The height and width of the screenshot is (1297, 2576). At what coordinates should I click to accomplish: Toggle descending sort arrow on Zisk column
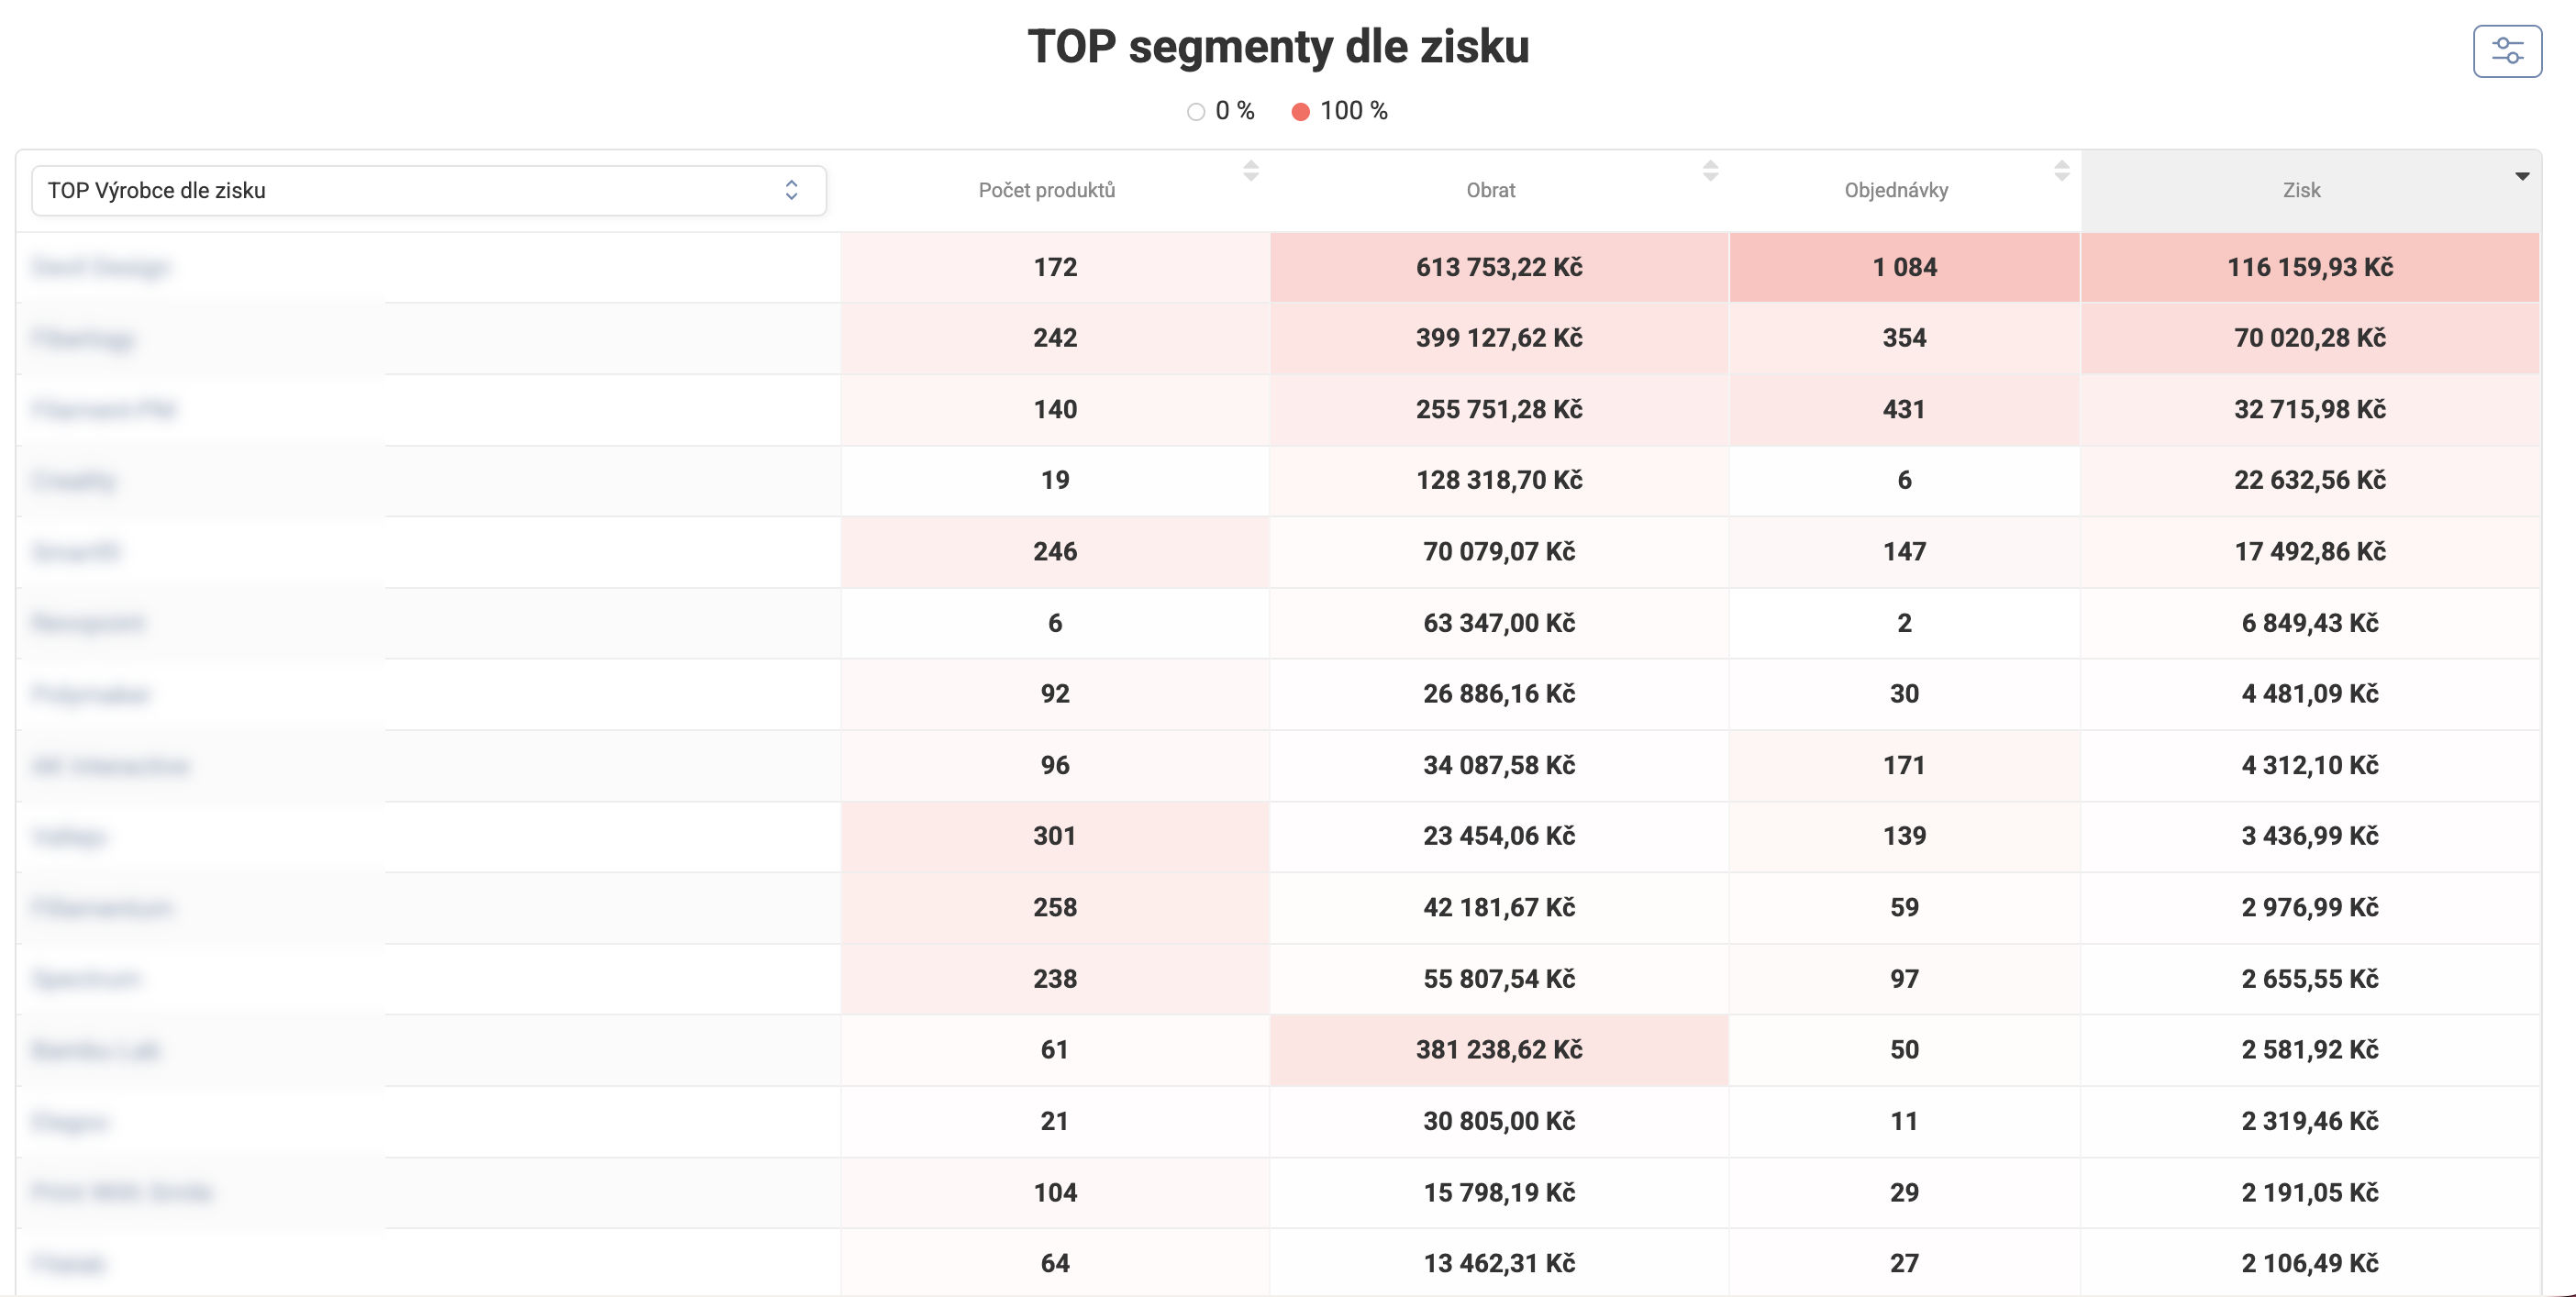click(2522, 177)
